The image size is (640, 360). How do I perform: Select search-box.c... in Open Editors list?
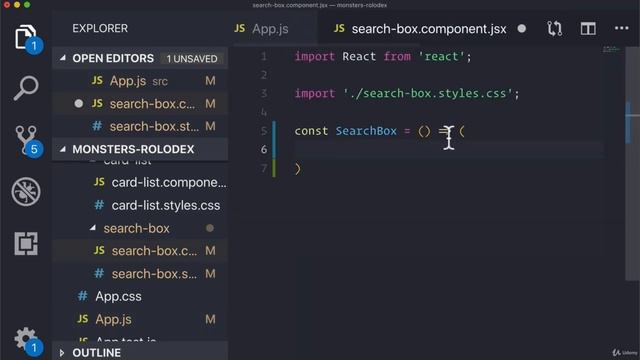[140, 104]
